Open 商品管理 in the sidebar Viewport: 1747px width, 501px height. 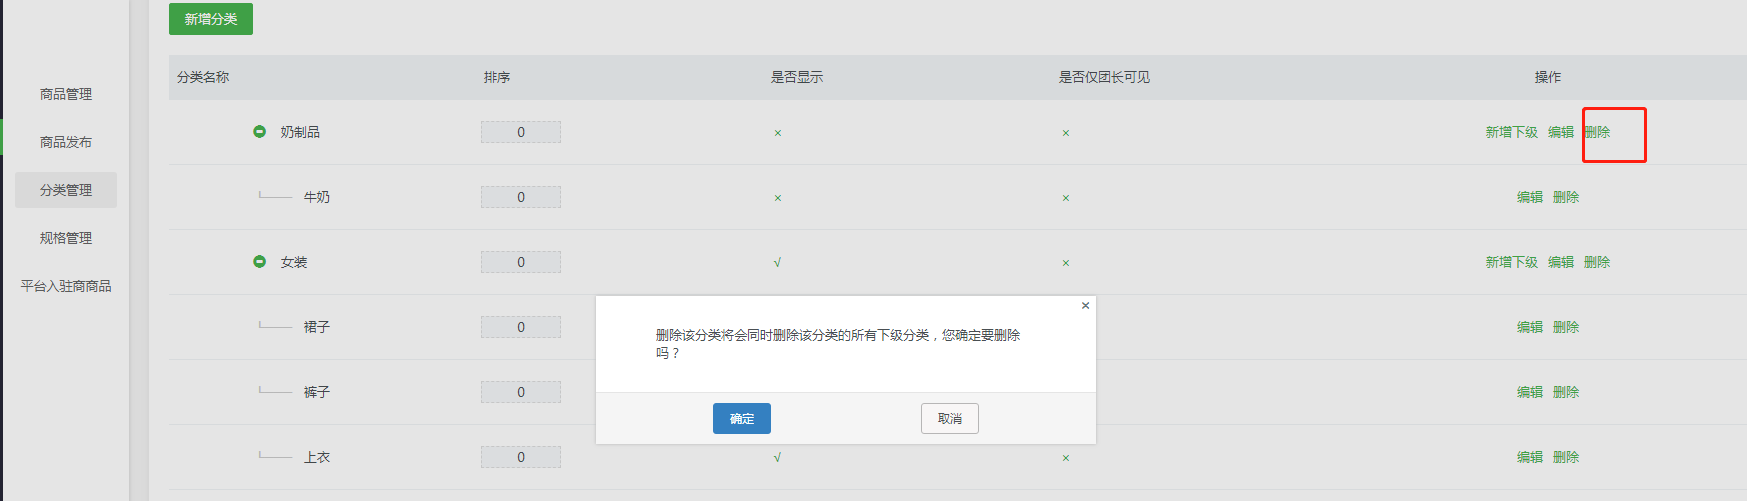[66, 94]
